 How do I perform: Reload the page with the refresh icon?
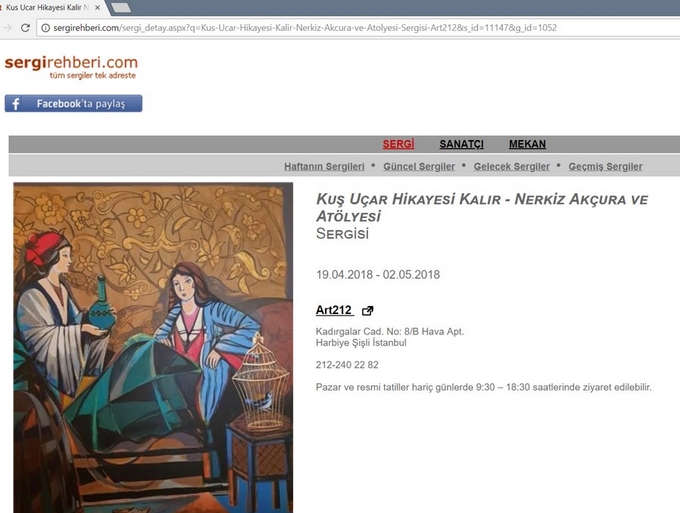click(25, 28)
